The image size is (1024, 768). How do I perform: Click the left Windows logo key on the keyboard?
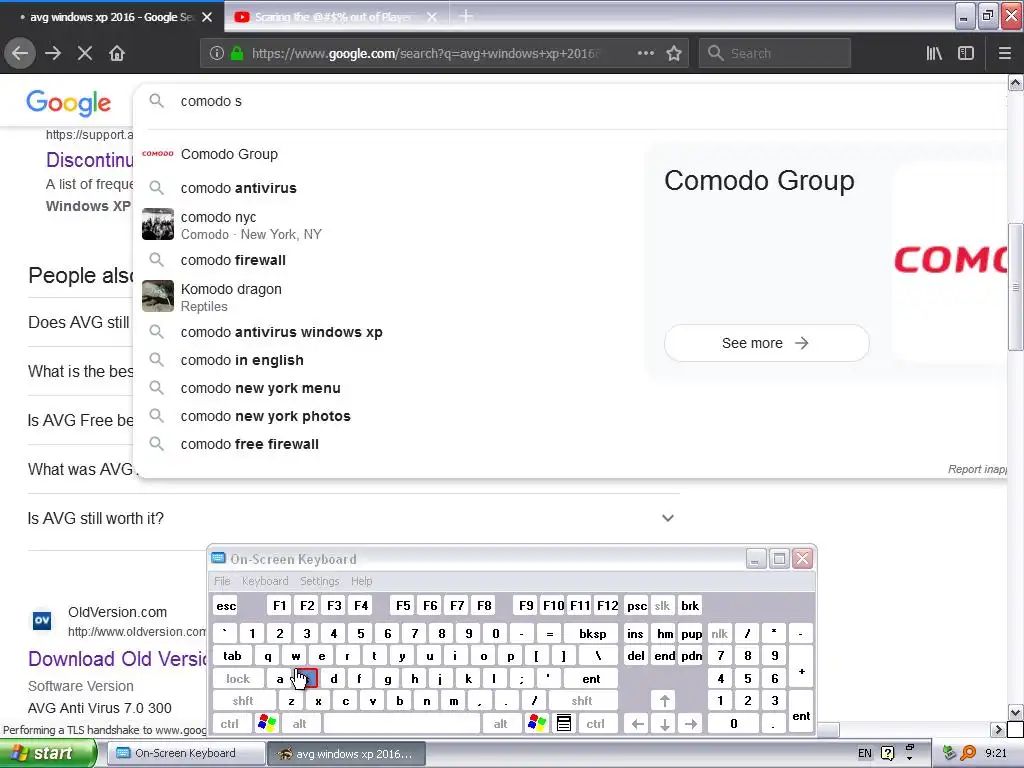coord(267,723)
